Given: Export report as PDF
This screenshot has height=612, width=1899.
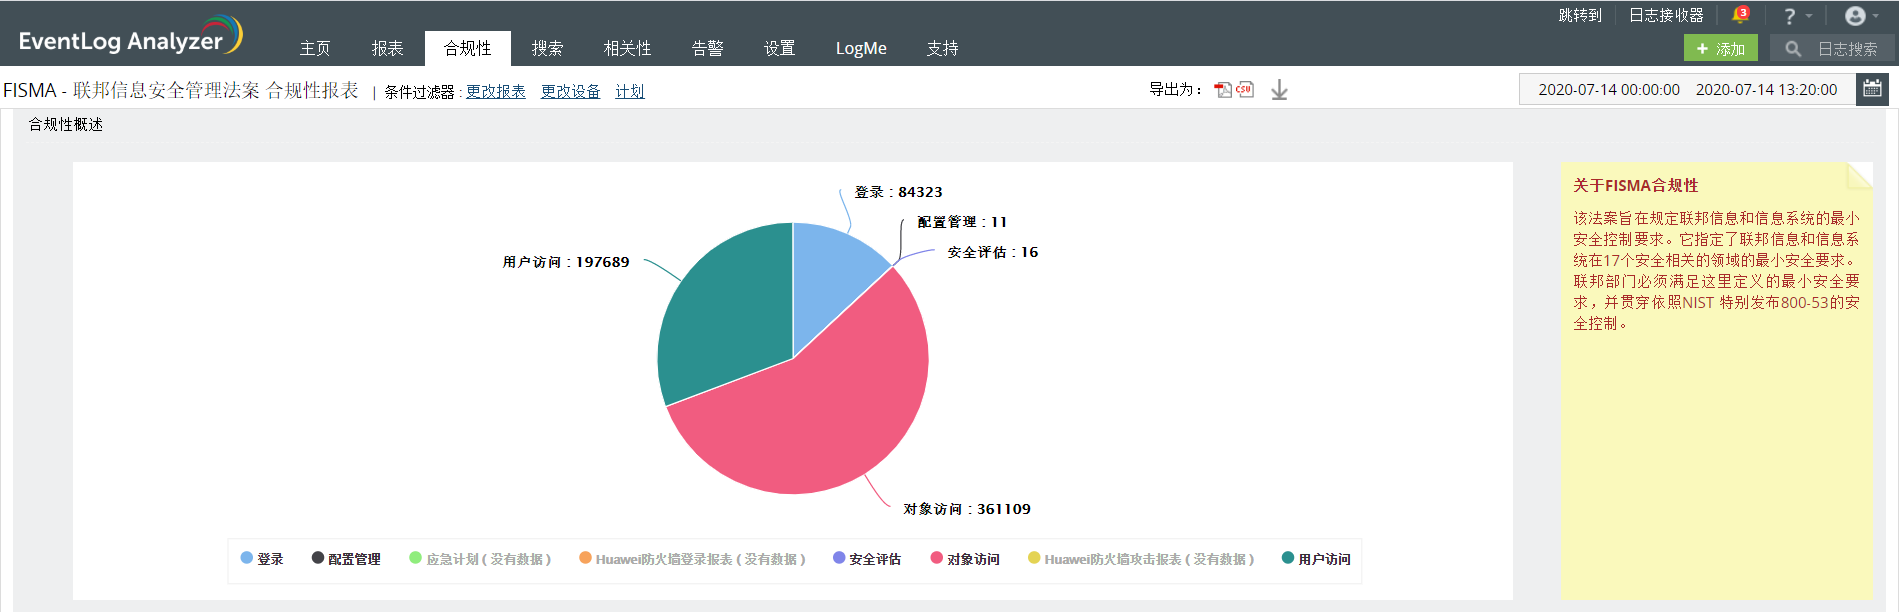Looking at the screenshot, I should (1223, 90).
